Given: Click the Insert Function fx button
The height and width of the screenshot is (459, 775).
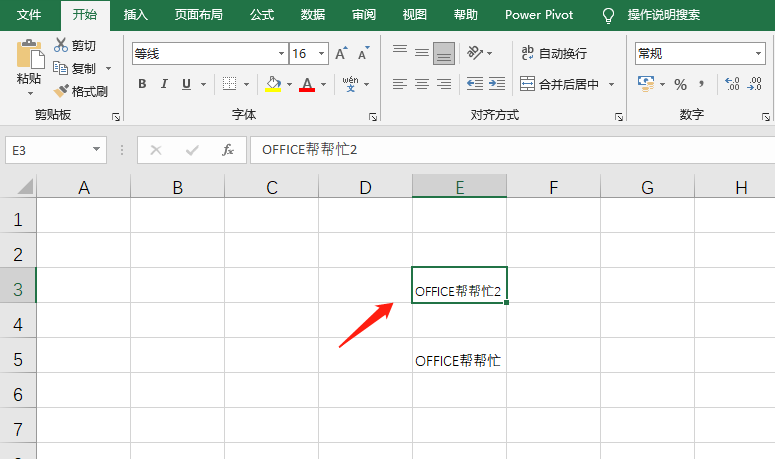Looking at the screenshot, I should click(x=227, y=150).
